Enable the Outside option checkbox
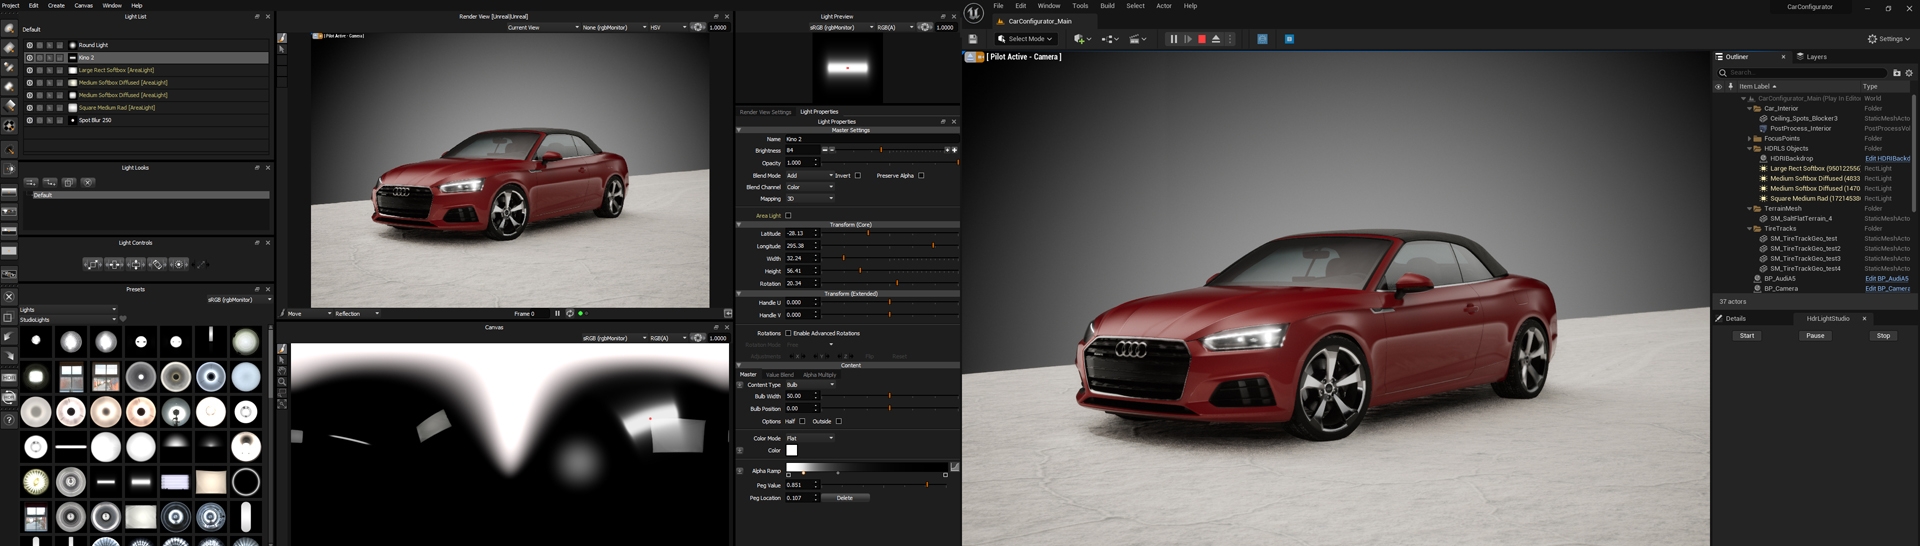This screenshot has width=1920, height=546. pyautogui.click(x=838, y=422)
